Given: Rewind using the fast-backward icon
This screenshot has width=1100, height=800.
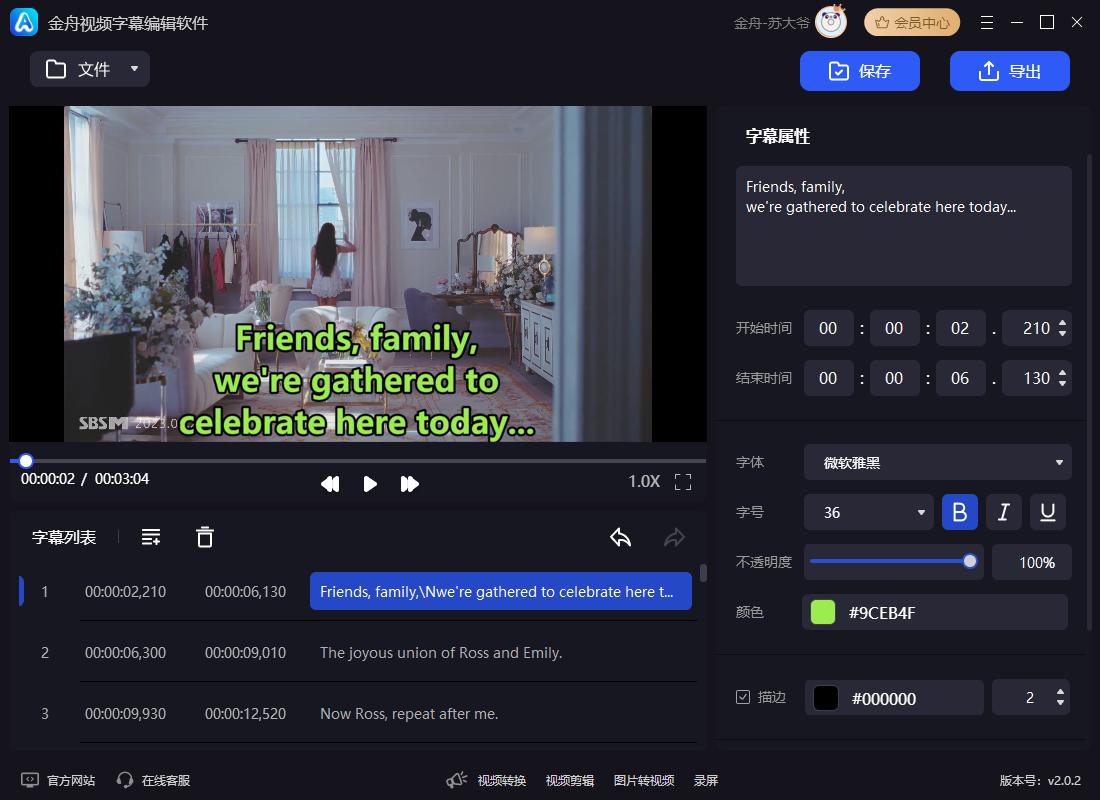Looking at the screenshot, I should pos(330,484).
